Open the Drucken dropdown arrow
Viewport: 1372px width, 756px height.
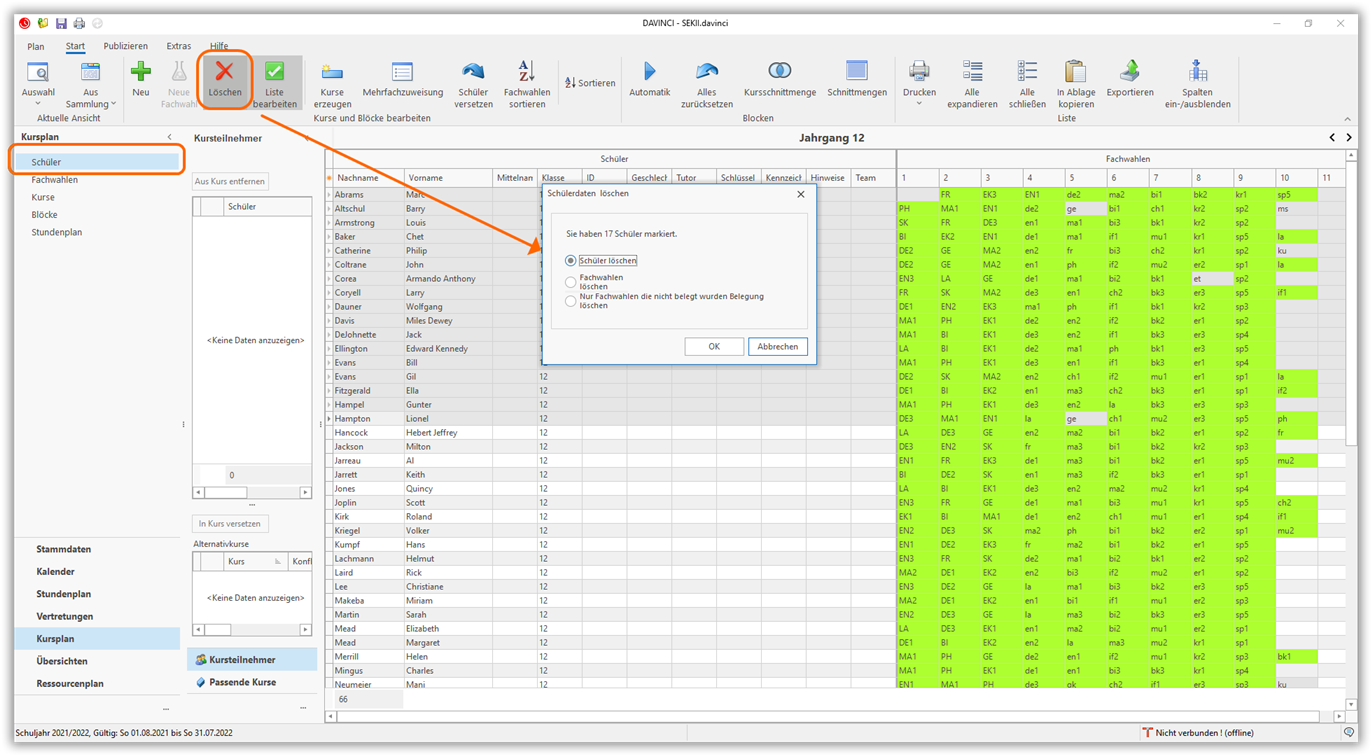tap(919, 104)
